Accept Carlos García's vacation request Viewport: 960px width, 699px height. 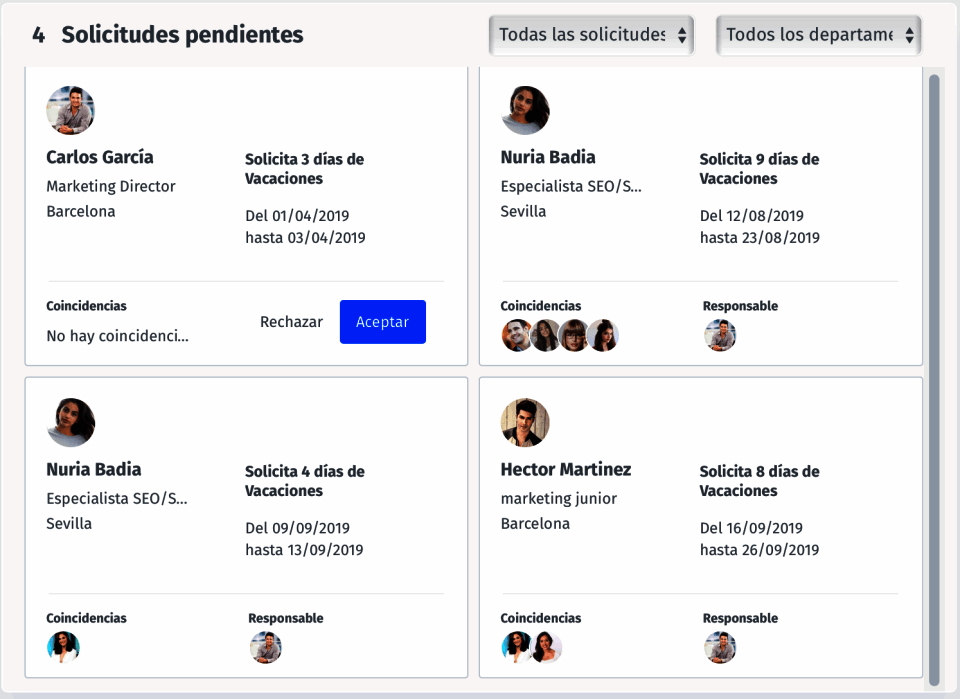382,322
